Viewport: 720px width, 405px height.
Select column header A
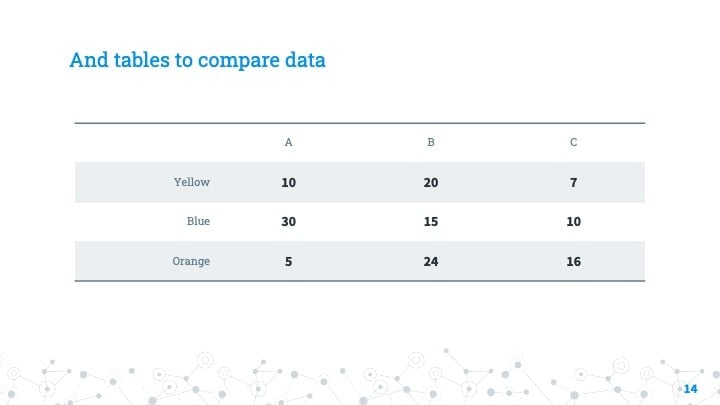(x=288, y=142)
